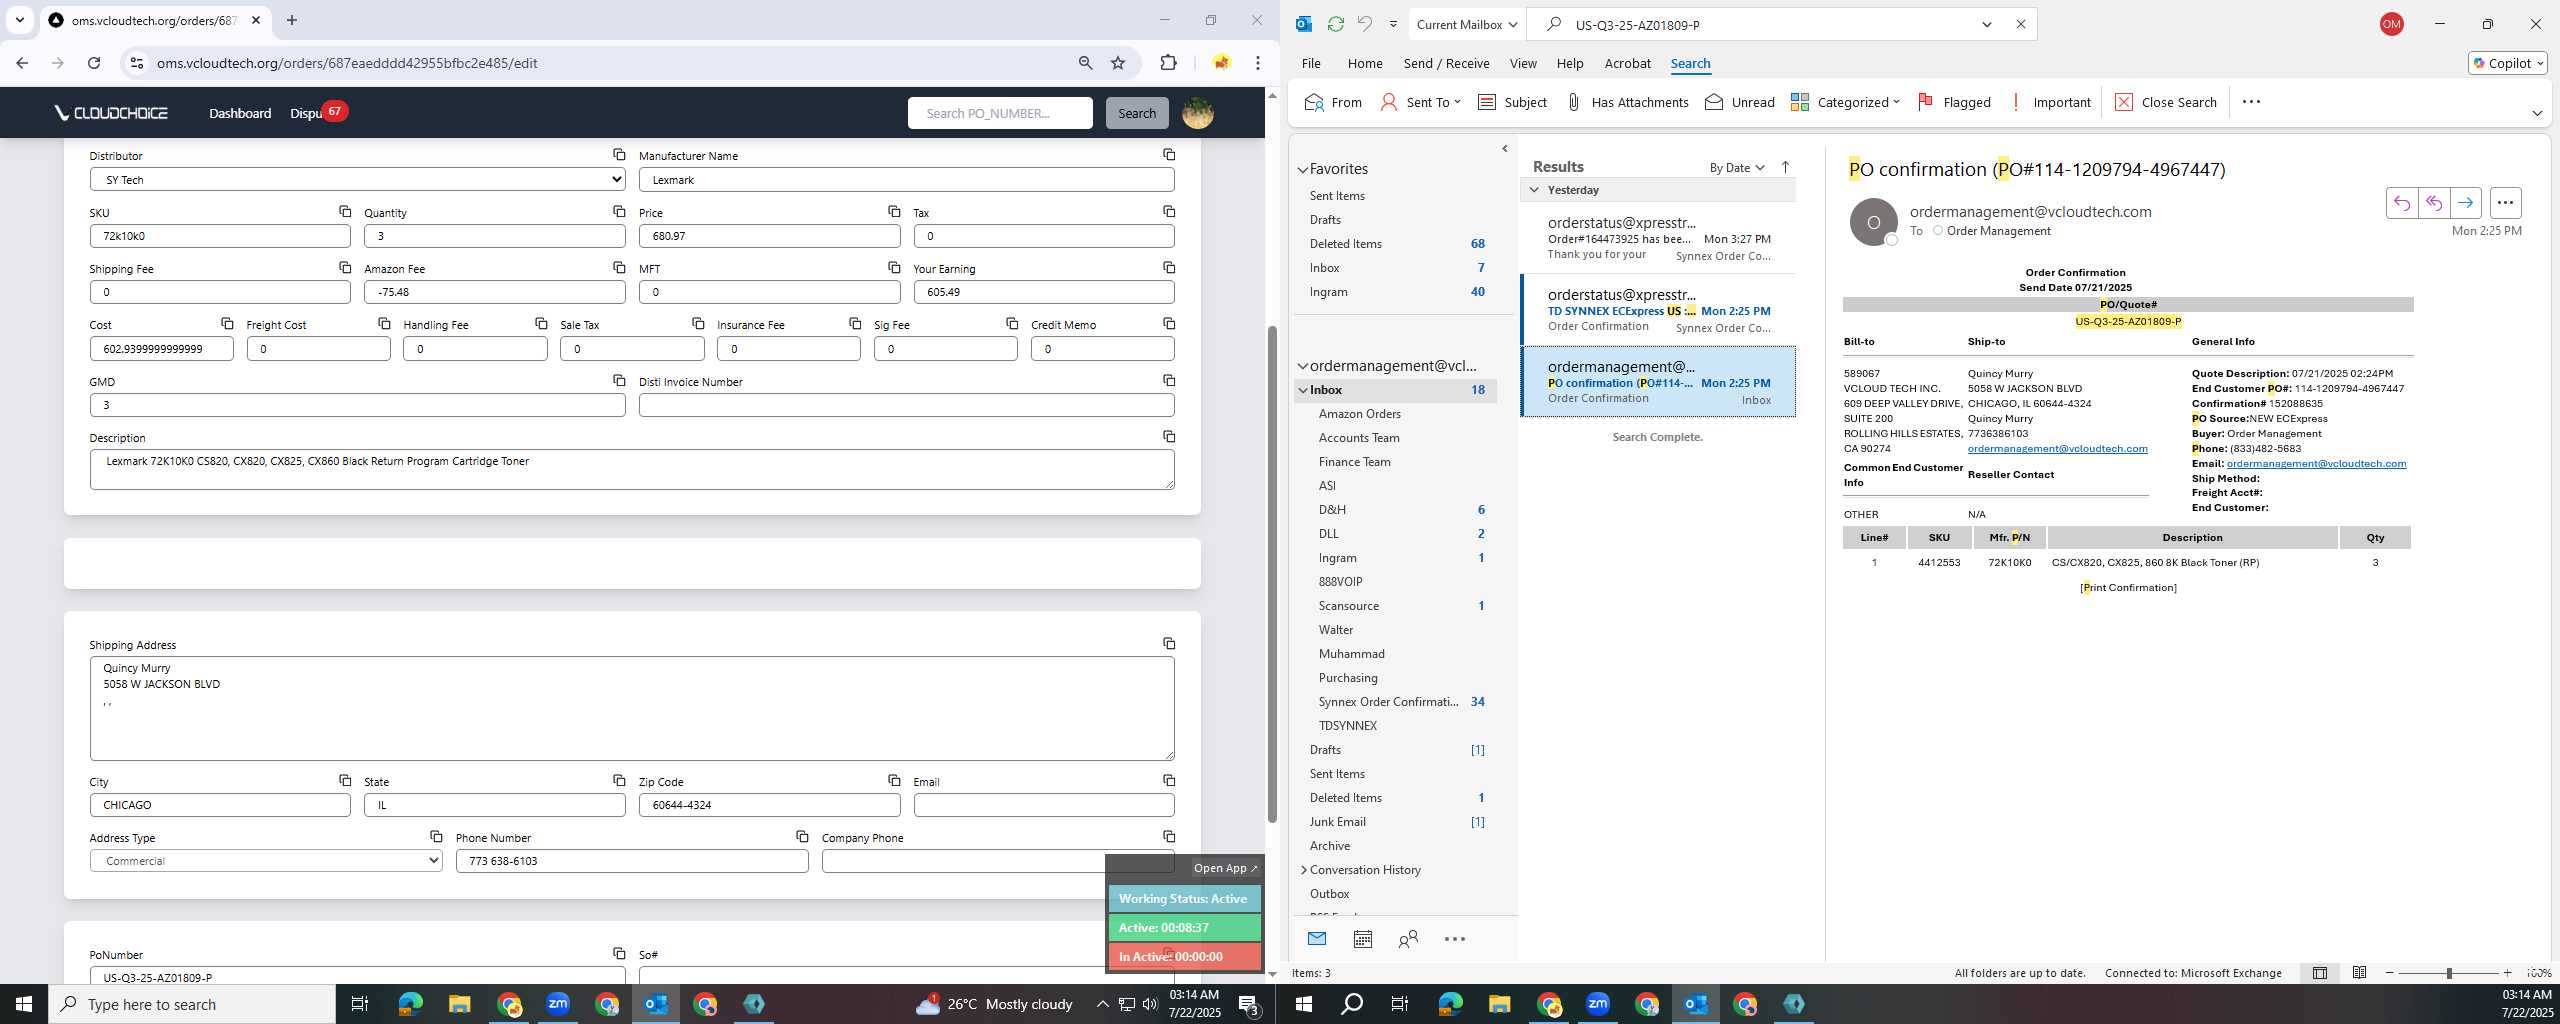The width and height of the screenshot is (2560, 1024).
Task: Copy the SKU field value
Action: tap(345, 211)
